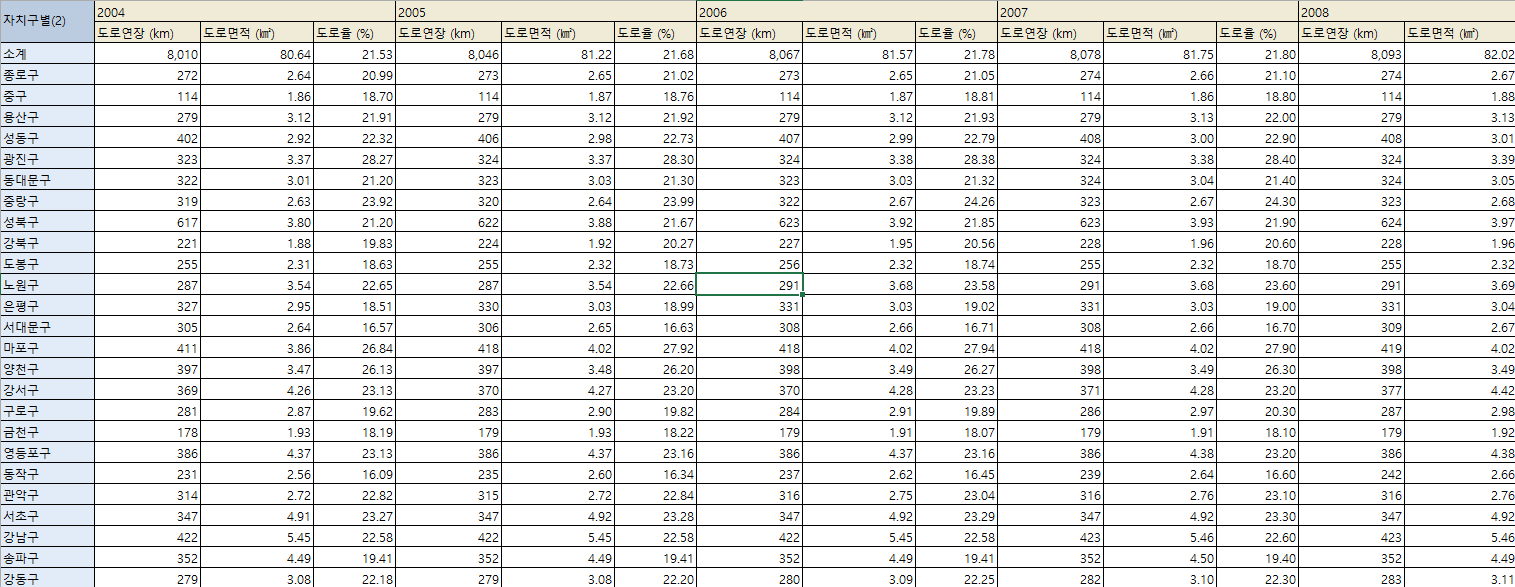Click the 2005 year header cell
This screenshot has height=587, width=1515.
(x=546, y=12)
